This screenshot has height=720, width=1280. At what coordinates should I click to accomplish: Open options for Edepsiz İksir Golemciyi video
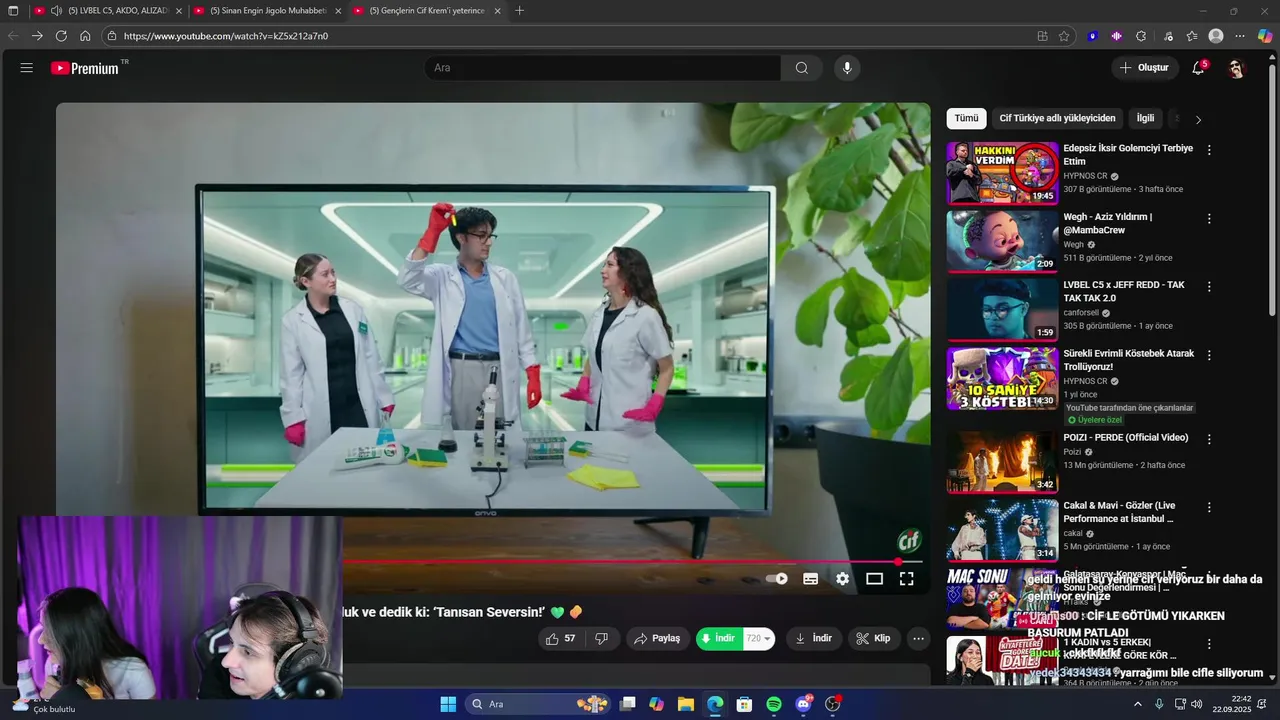[x=1209, y=150]
